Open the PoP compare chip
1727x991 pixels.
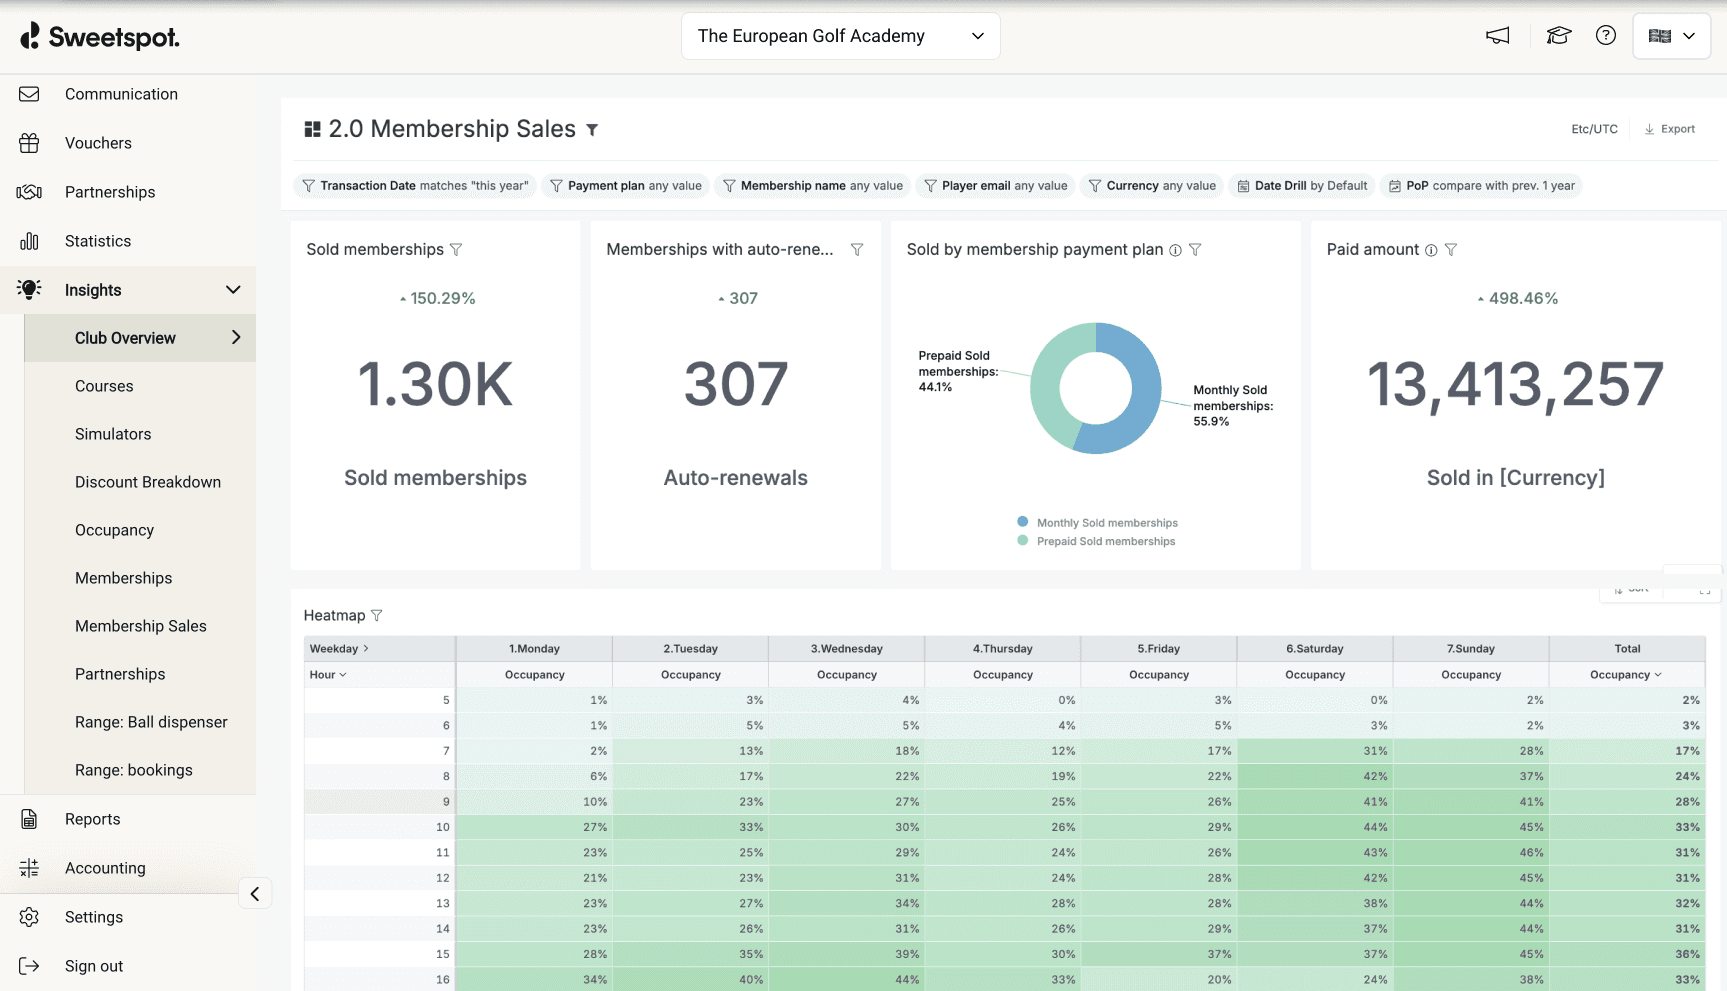pos(1481,186)
